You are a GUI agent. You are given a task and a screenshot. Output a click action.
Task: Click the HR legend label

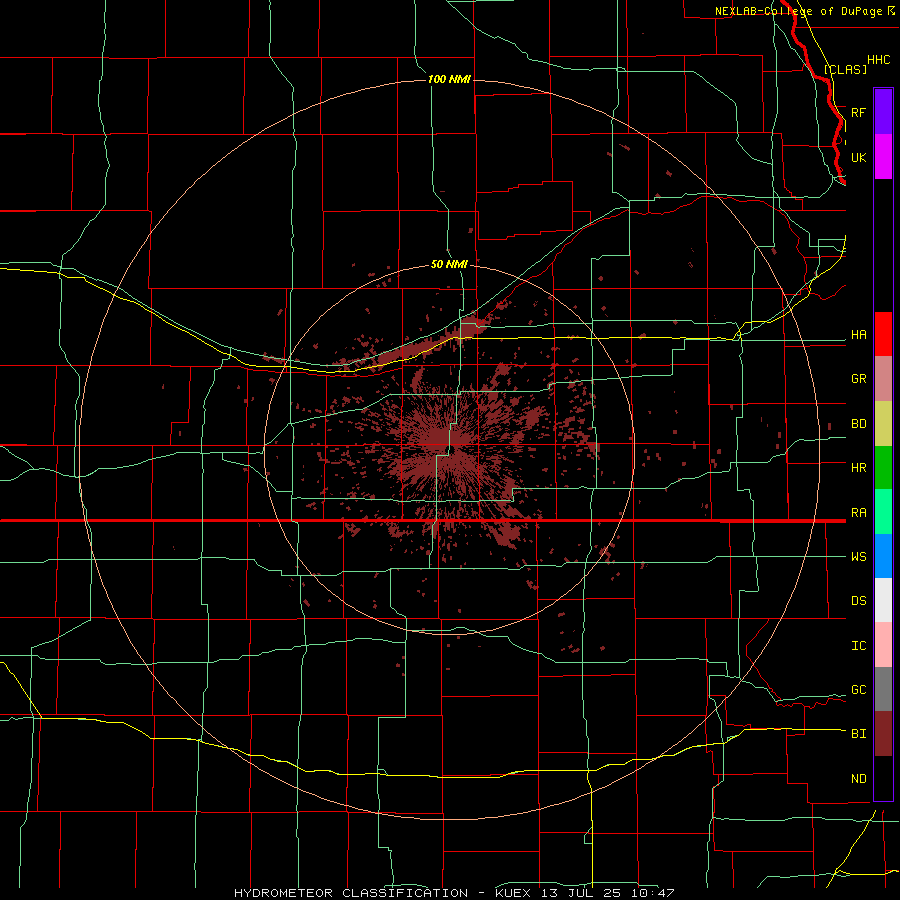(858, 468)
